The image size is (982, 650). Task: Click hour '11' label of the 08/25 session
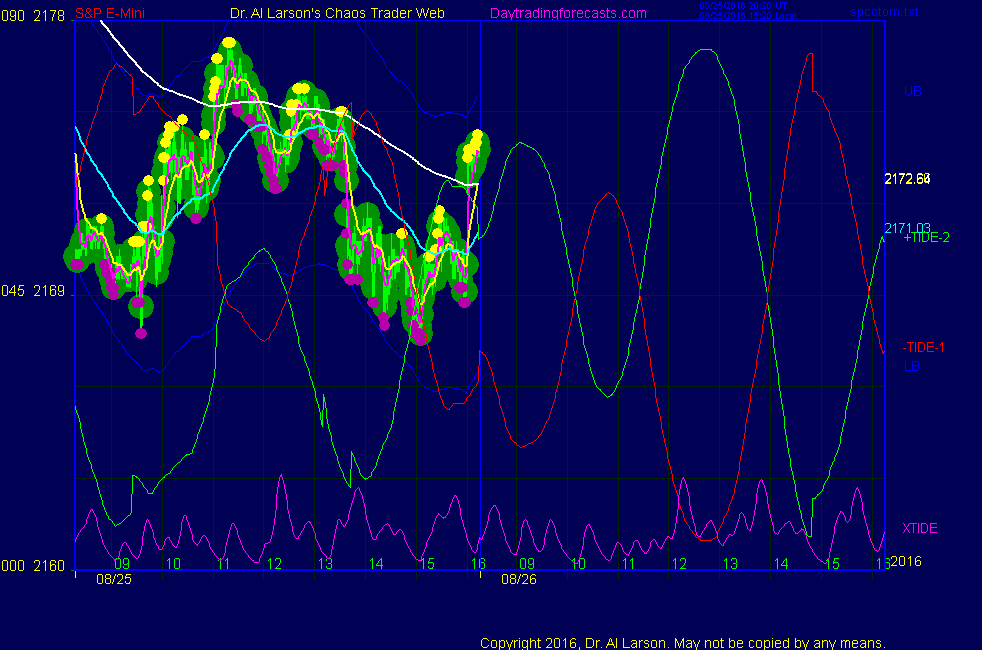[x=224, y=564]
